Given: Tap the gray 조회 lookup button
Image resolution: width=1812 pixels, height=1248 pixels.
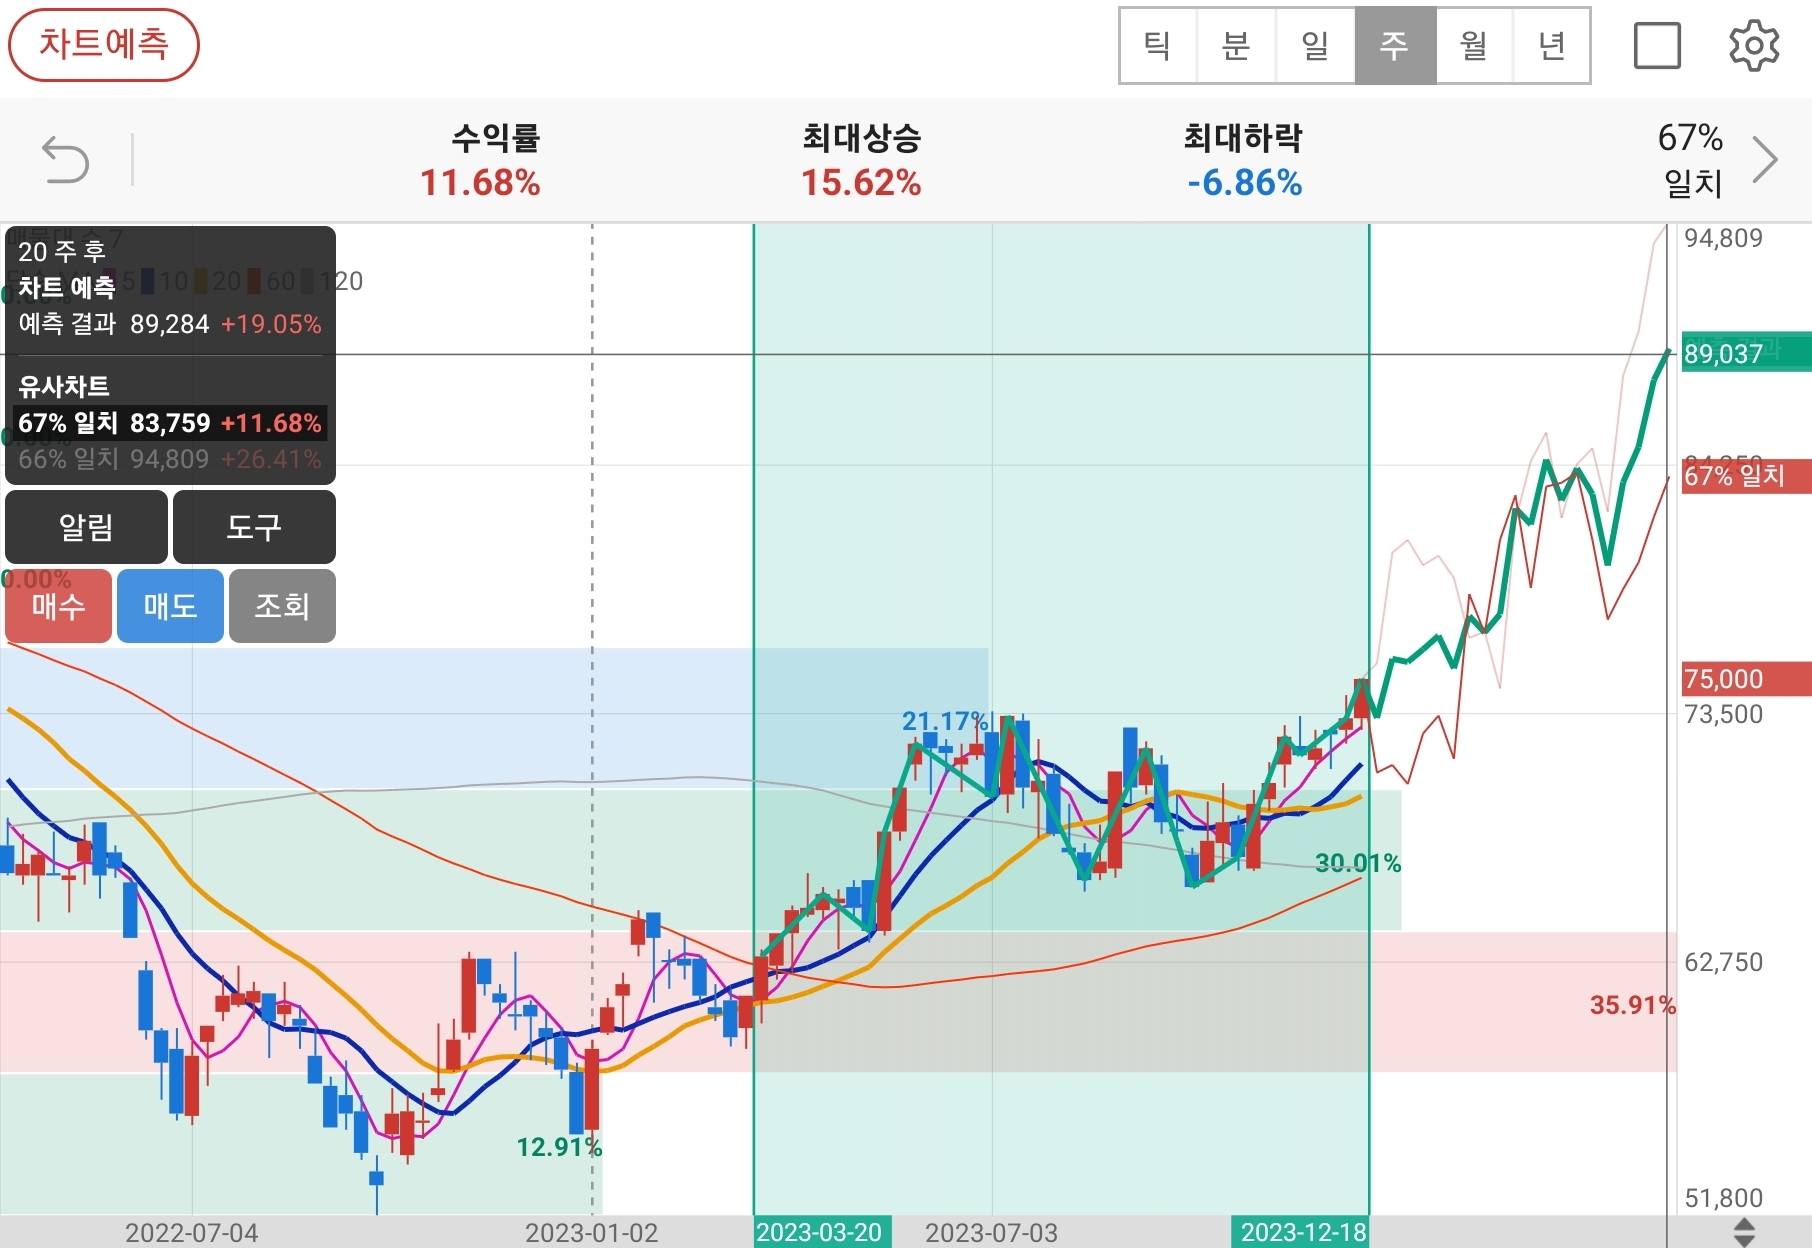Looking at the screenshot, I should click(x=282, y=606).
